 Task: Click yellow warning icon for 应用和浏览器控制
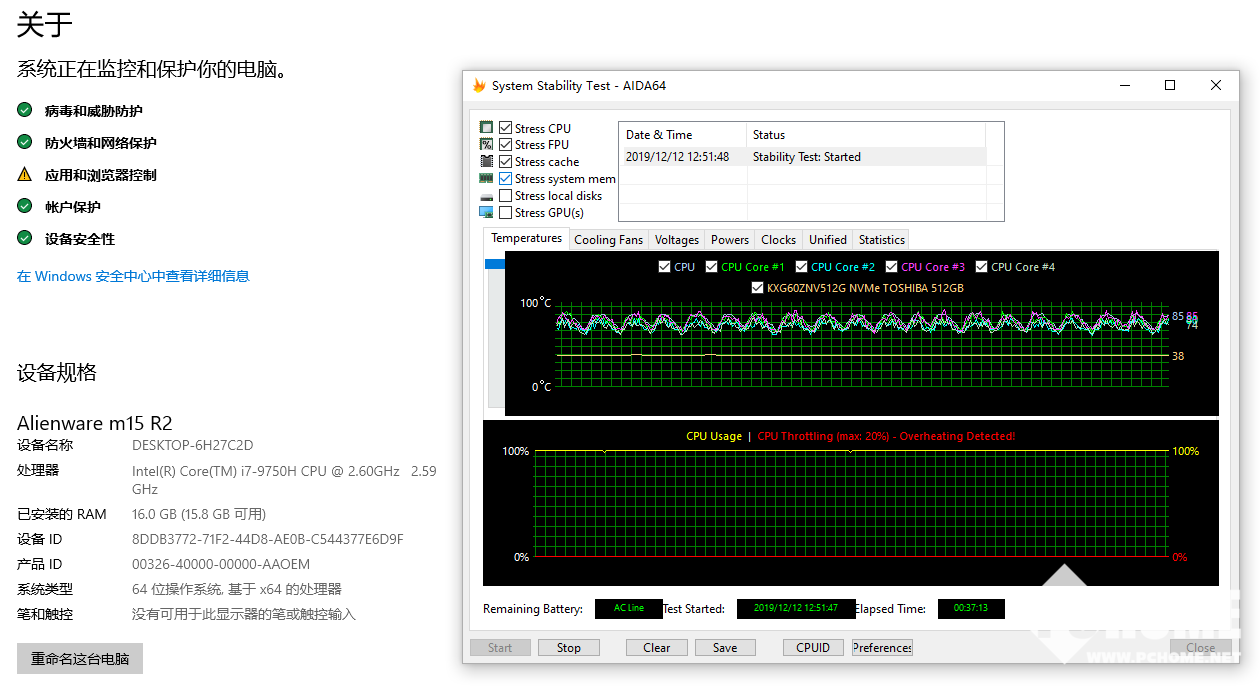pos(25,174)
